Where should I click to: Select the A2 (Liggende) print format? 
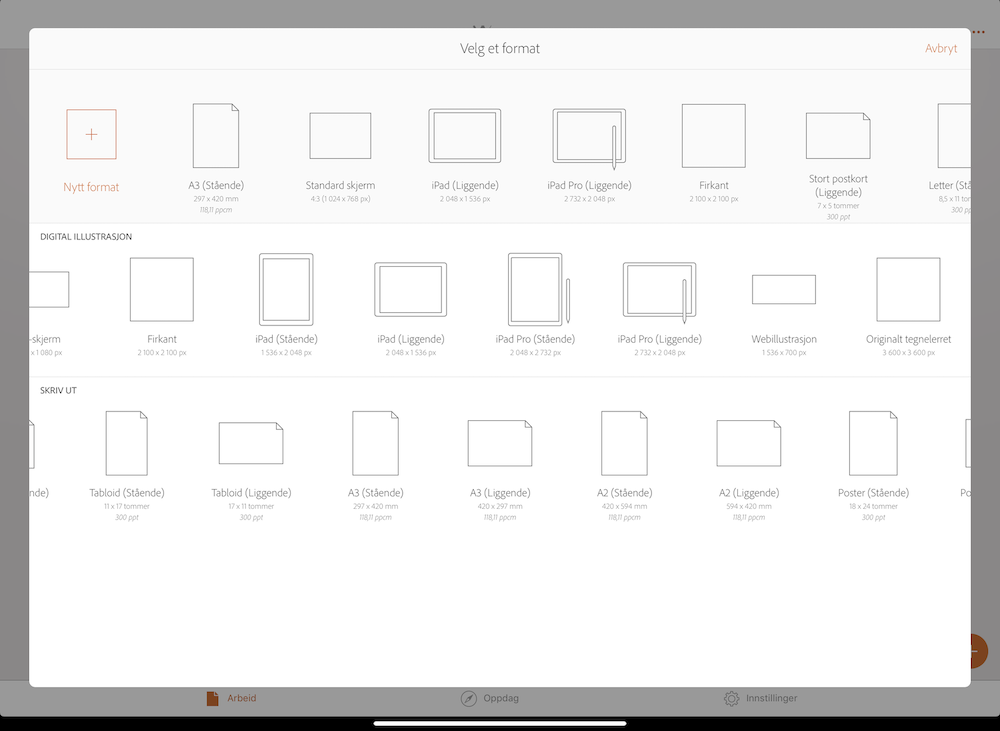pos(749,471)
